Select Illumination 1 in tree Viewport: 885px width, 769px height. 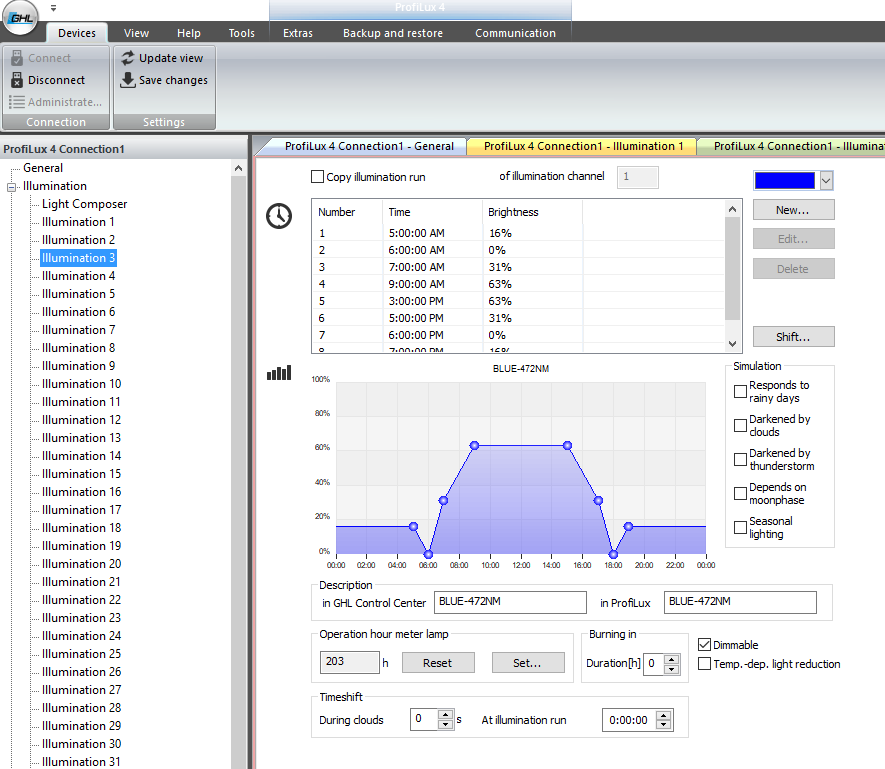78,222
